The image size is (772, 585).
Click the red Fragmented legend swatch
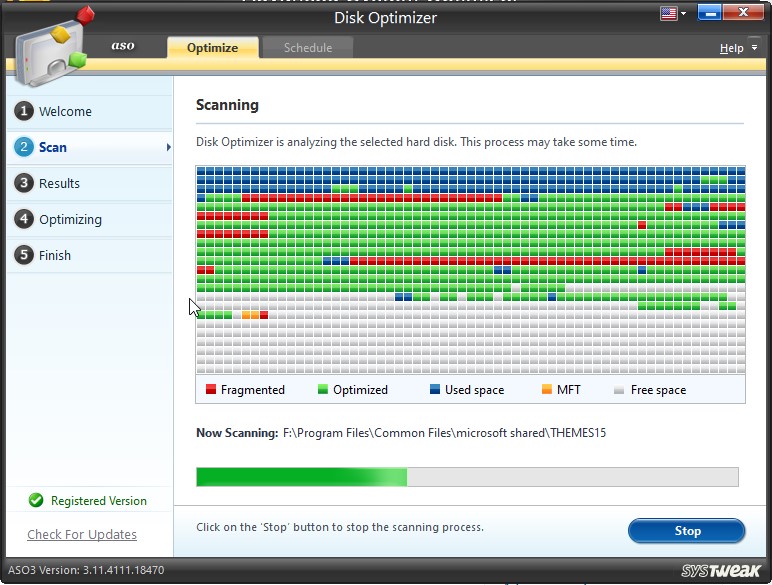coord(211,390)
